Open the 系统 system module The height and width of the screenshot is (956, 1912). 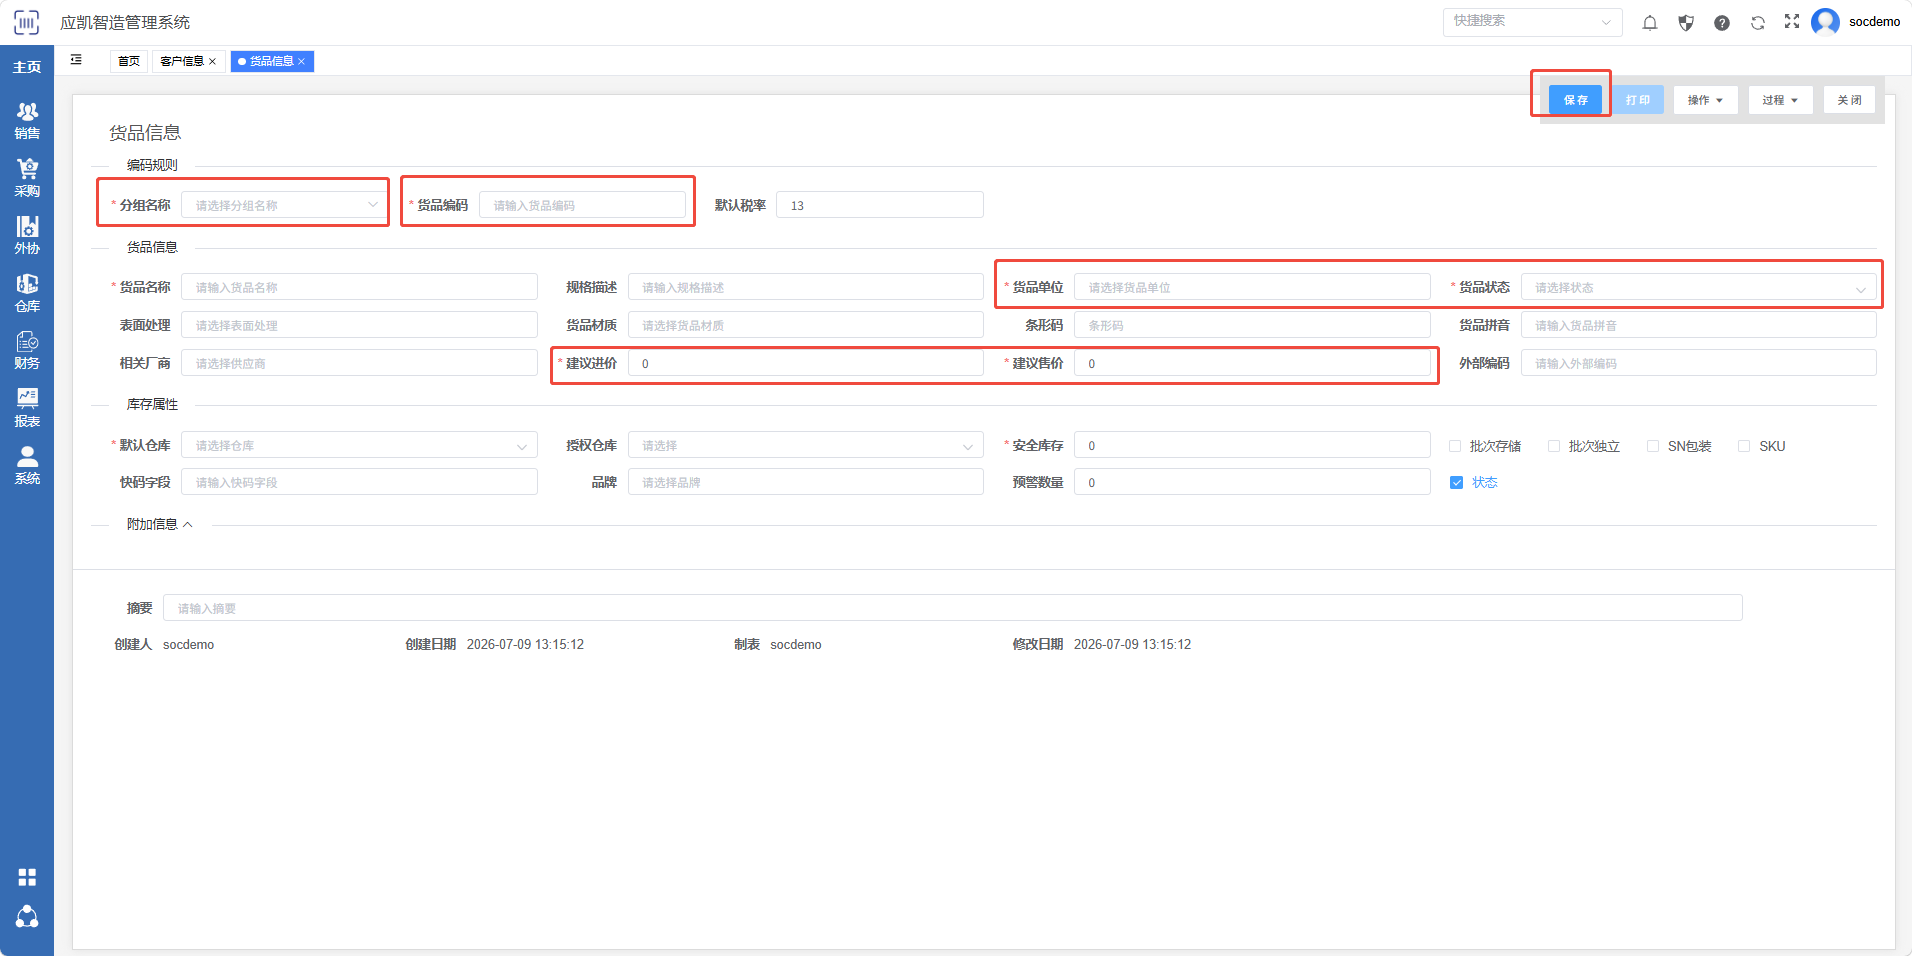coord(27,466)
